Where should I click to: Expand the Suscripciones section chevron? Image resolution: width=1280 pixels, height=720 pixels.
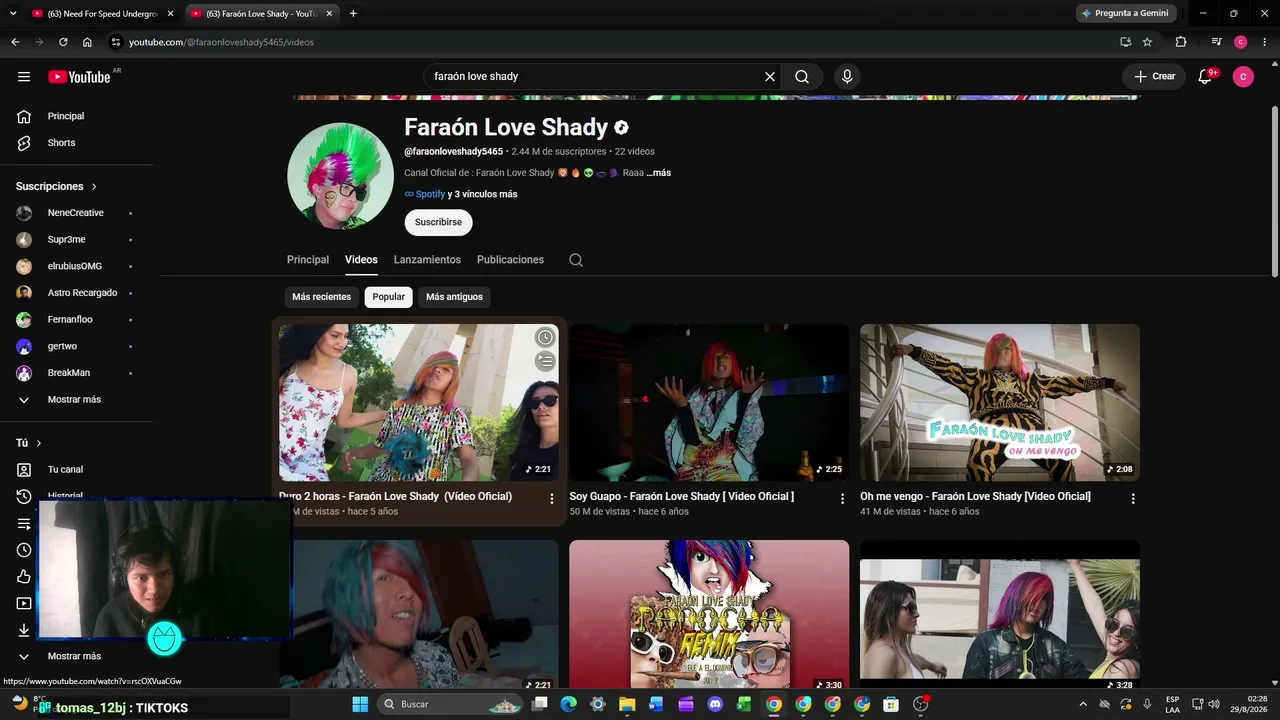coord(95,187)
